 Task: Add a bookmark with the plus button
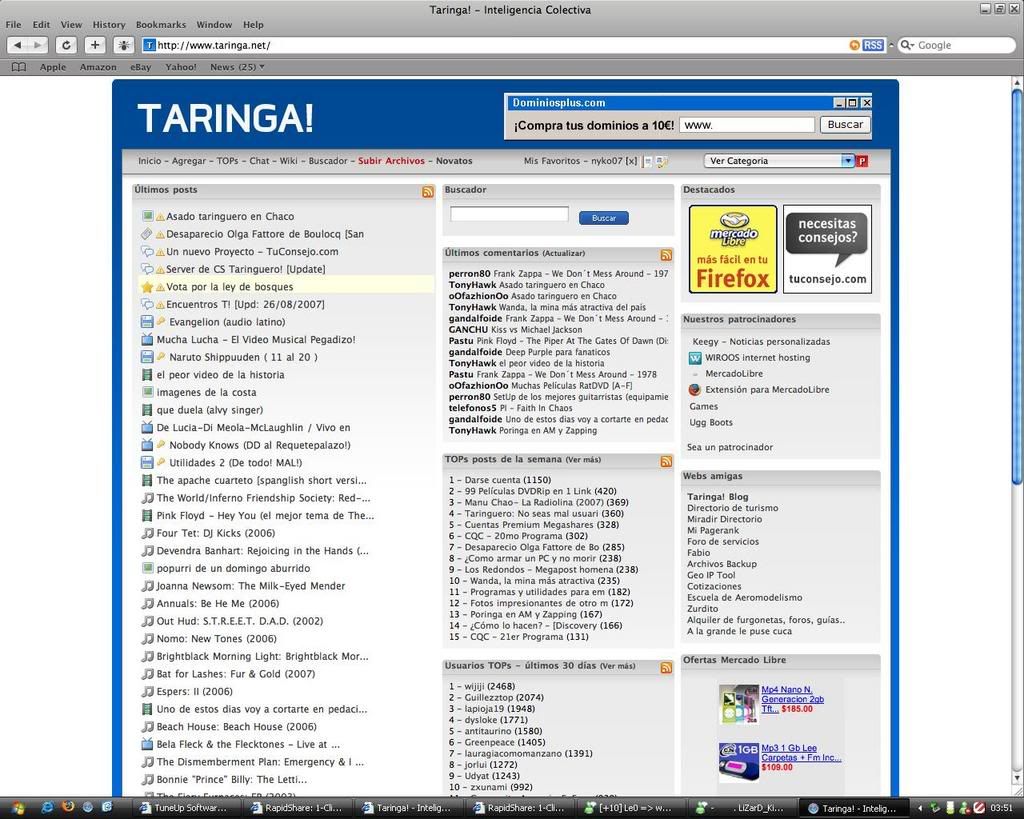pyautogui.click(x=95, y=45)
